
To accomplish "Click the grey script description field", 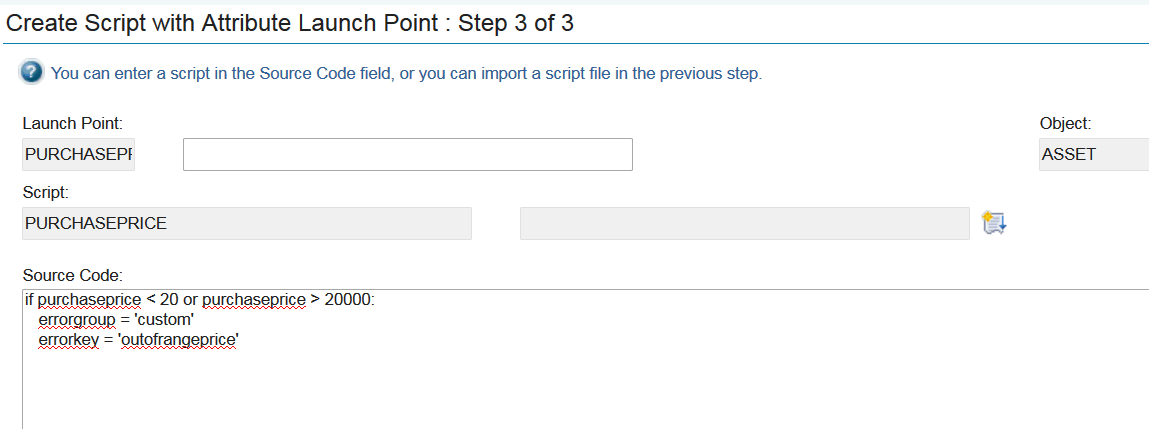I will [x=744, y=224].
